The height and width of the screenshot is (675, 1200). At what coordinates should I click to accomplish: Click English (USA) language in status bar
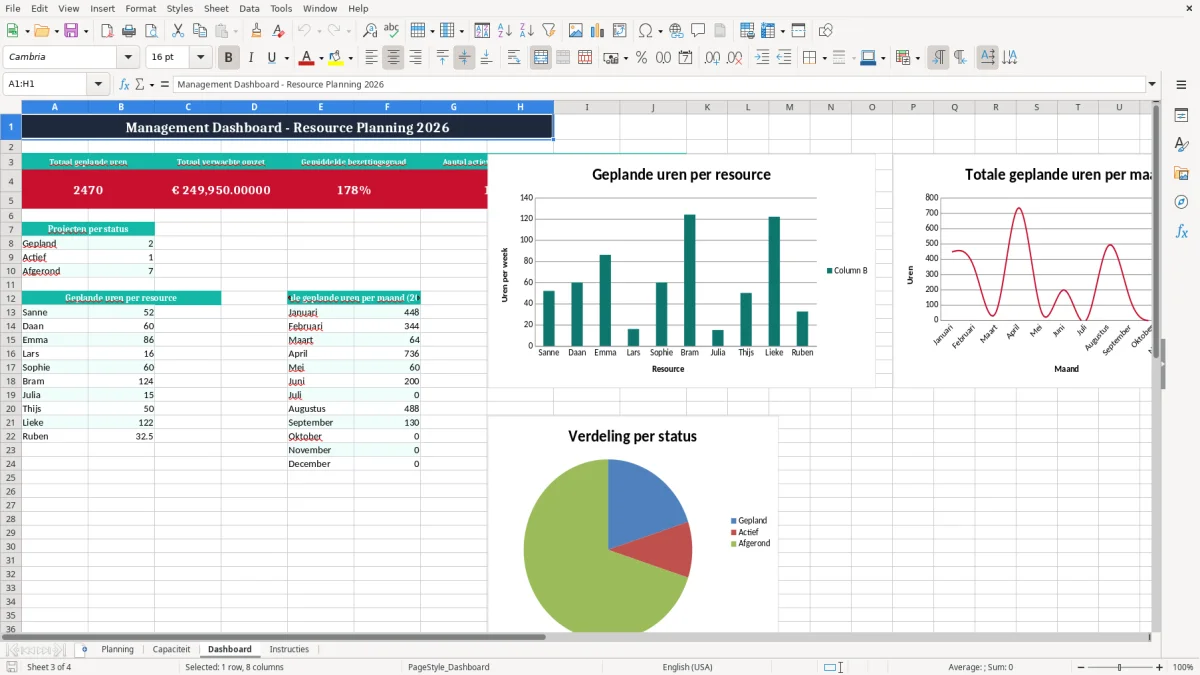[x=687, y=667]
